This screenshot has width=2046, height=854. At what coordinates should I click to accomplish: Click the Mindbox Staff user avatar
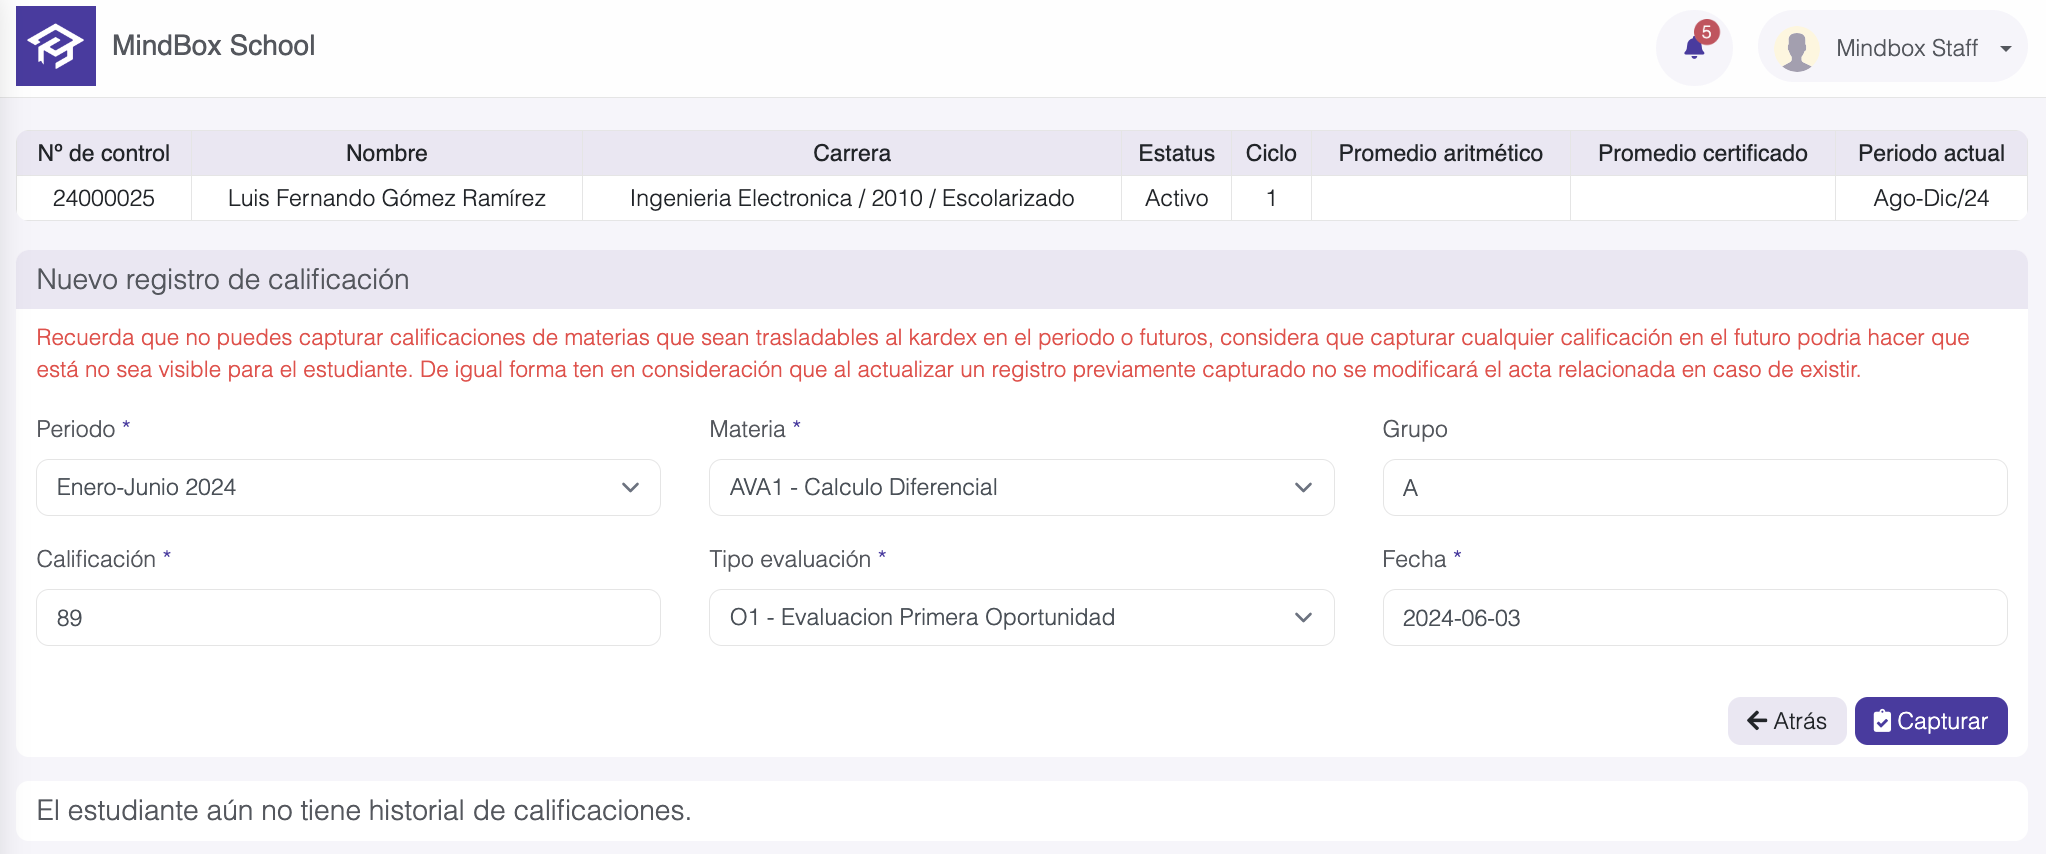[1796, 49]
